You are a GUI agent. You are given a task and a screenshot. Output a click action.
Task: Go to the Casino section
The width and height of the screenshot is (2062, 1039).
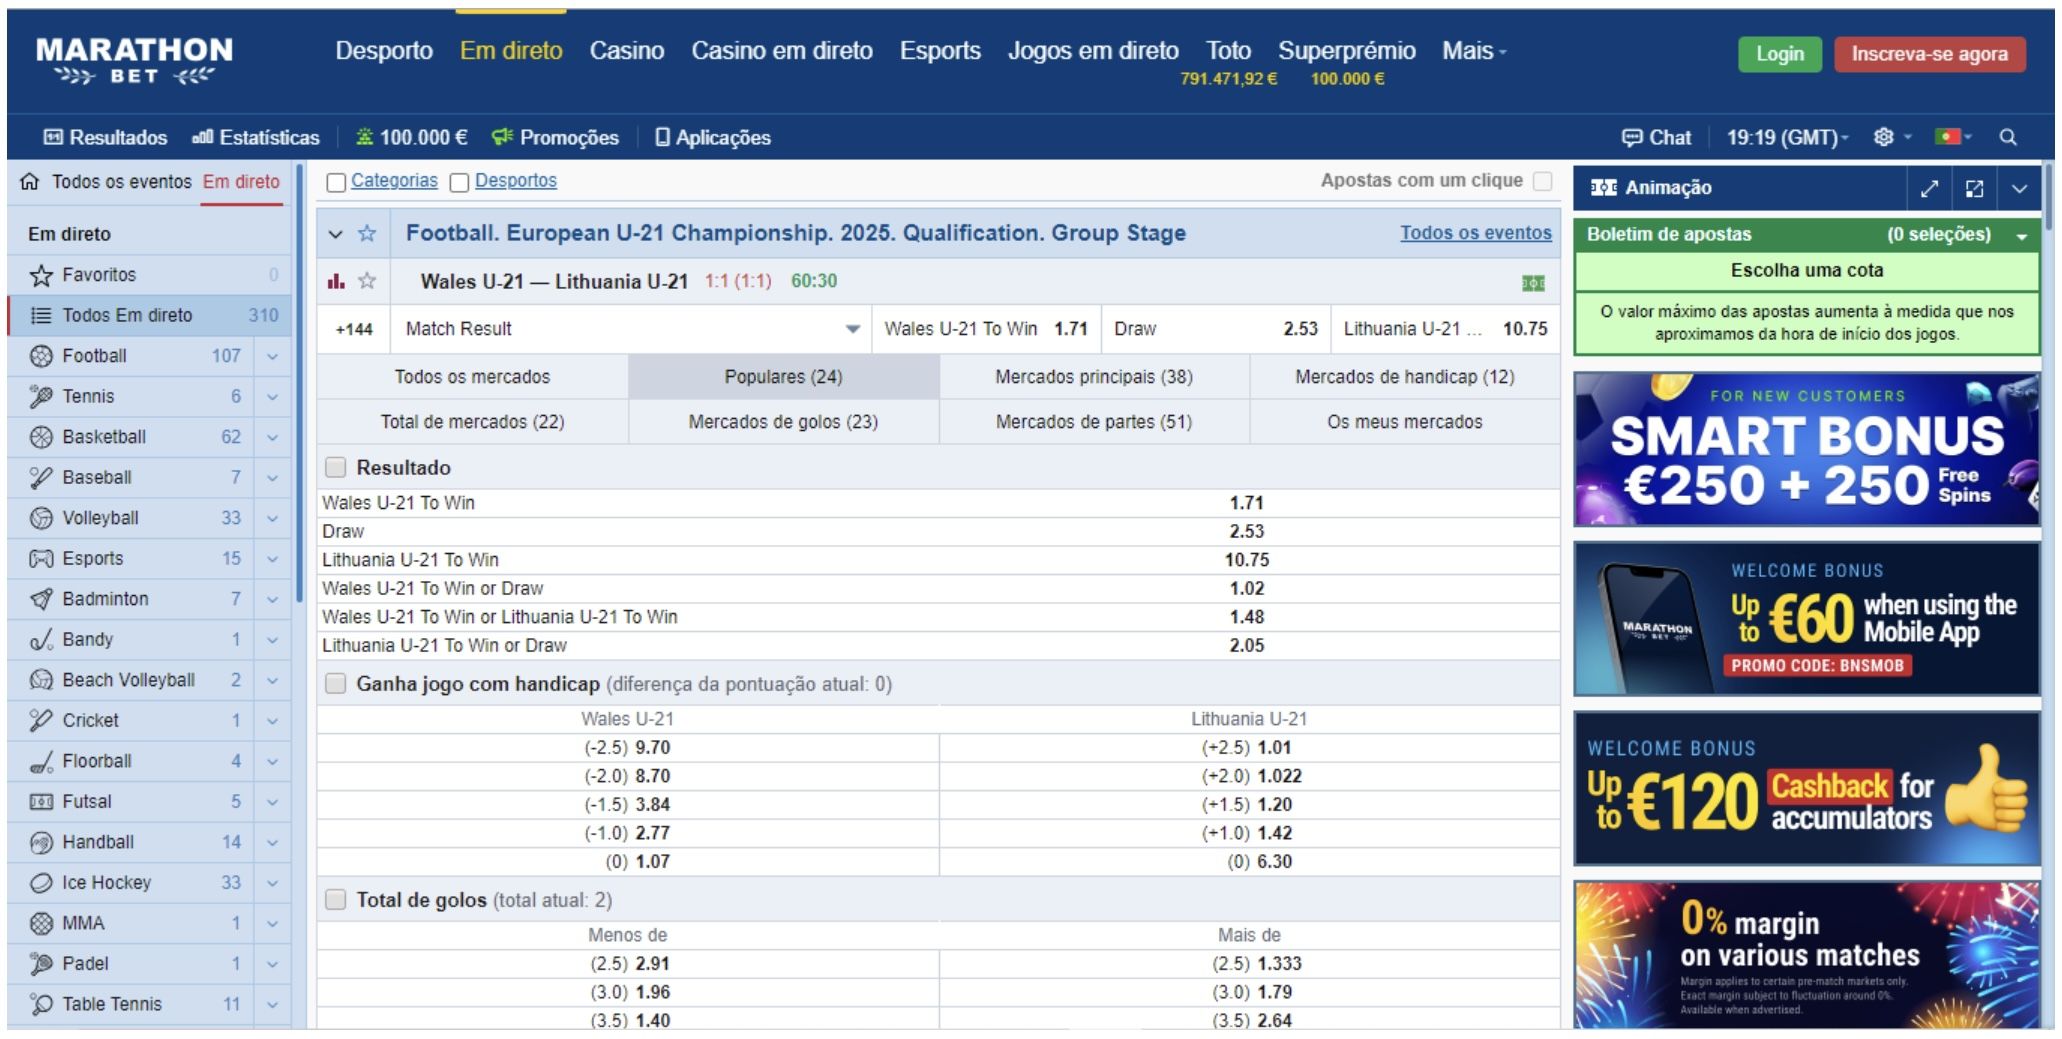(627, 51)
